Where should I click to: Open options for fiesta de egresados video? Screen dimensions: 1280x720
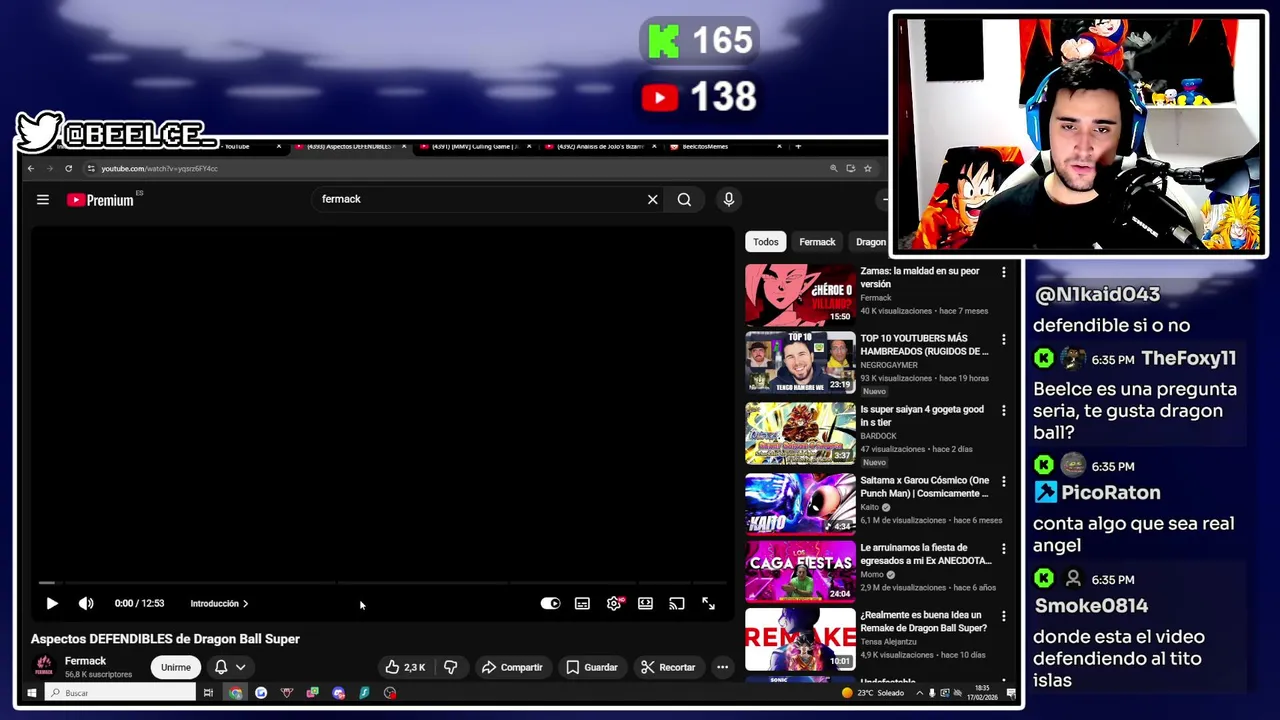pyautogui.click(x=1004, y=548)
